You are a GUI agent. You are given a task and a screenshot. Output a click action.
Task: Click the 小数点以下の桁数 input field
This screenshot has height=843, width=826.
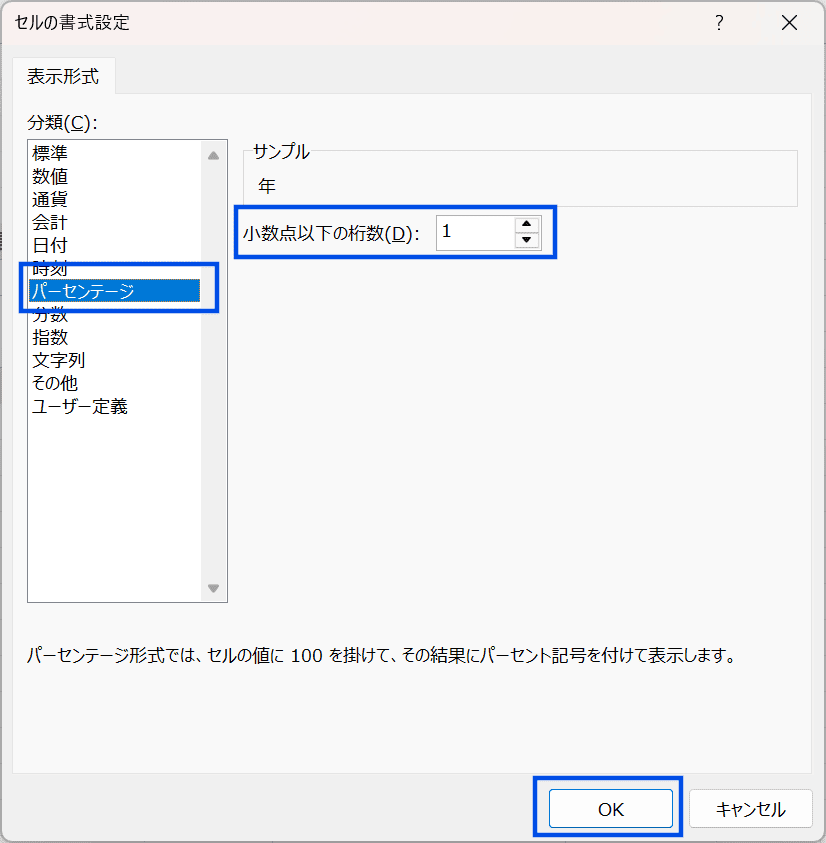pyautogui.click(x=475, y=232)
